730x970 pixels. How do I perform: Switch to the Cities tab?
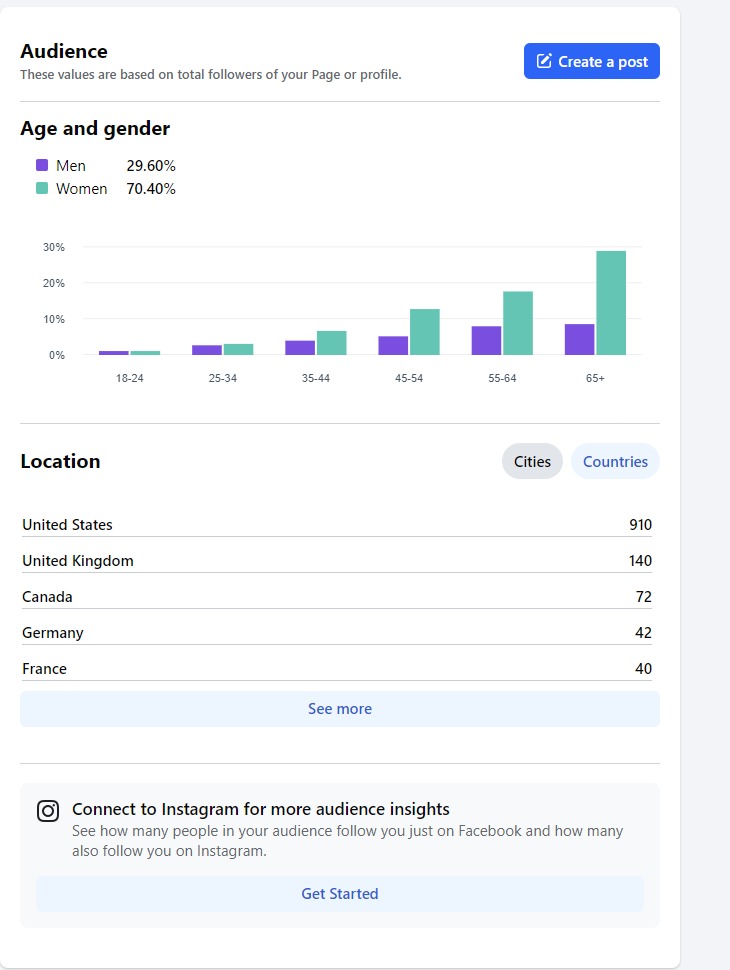click(x=532, y=461)
